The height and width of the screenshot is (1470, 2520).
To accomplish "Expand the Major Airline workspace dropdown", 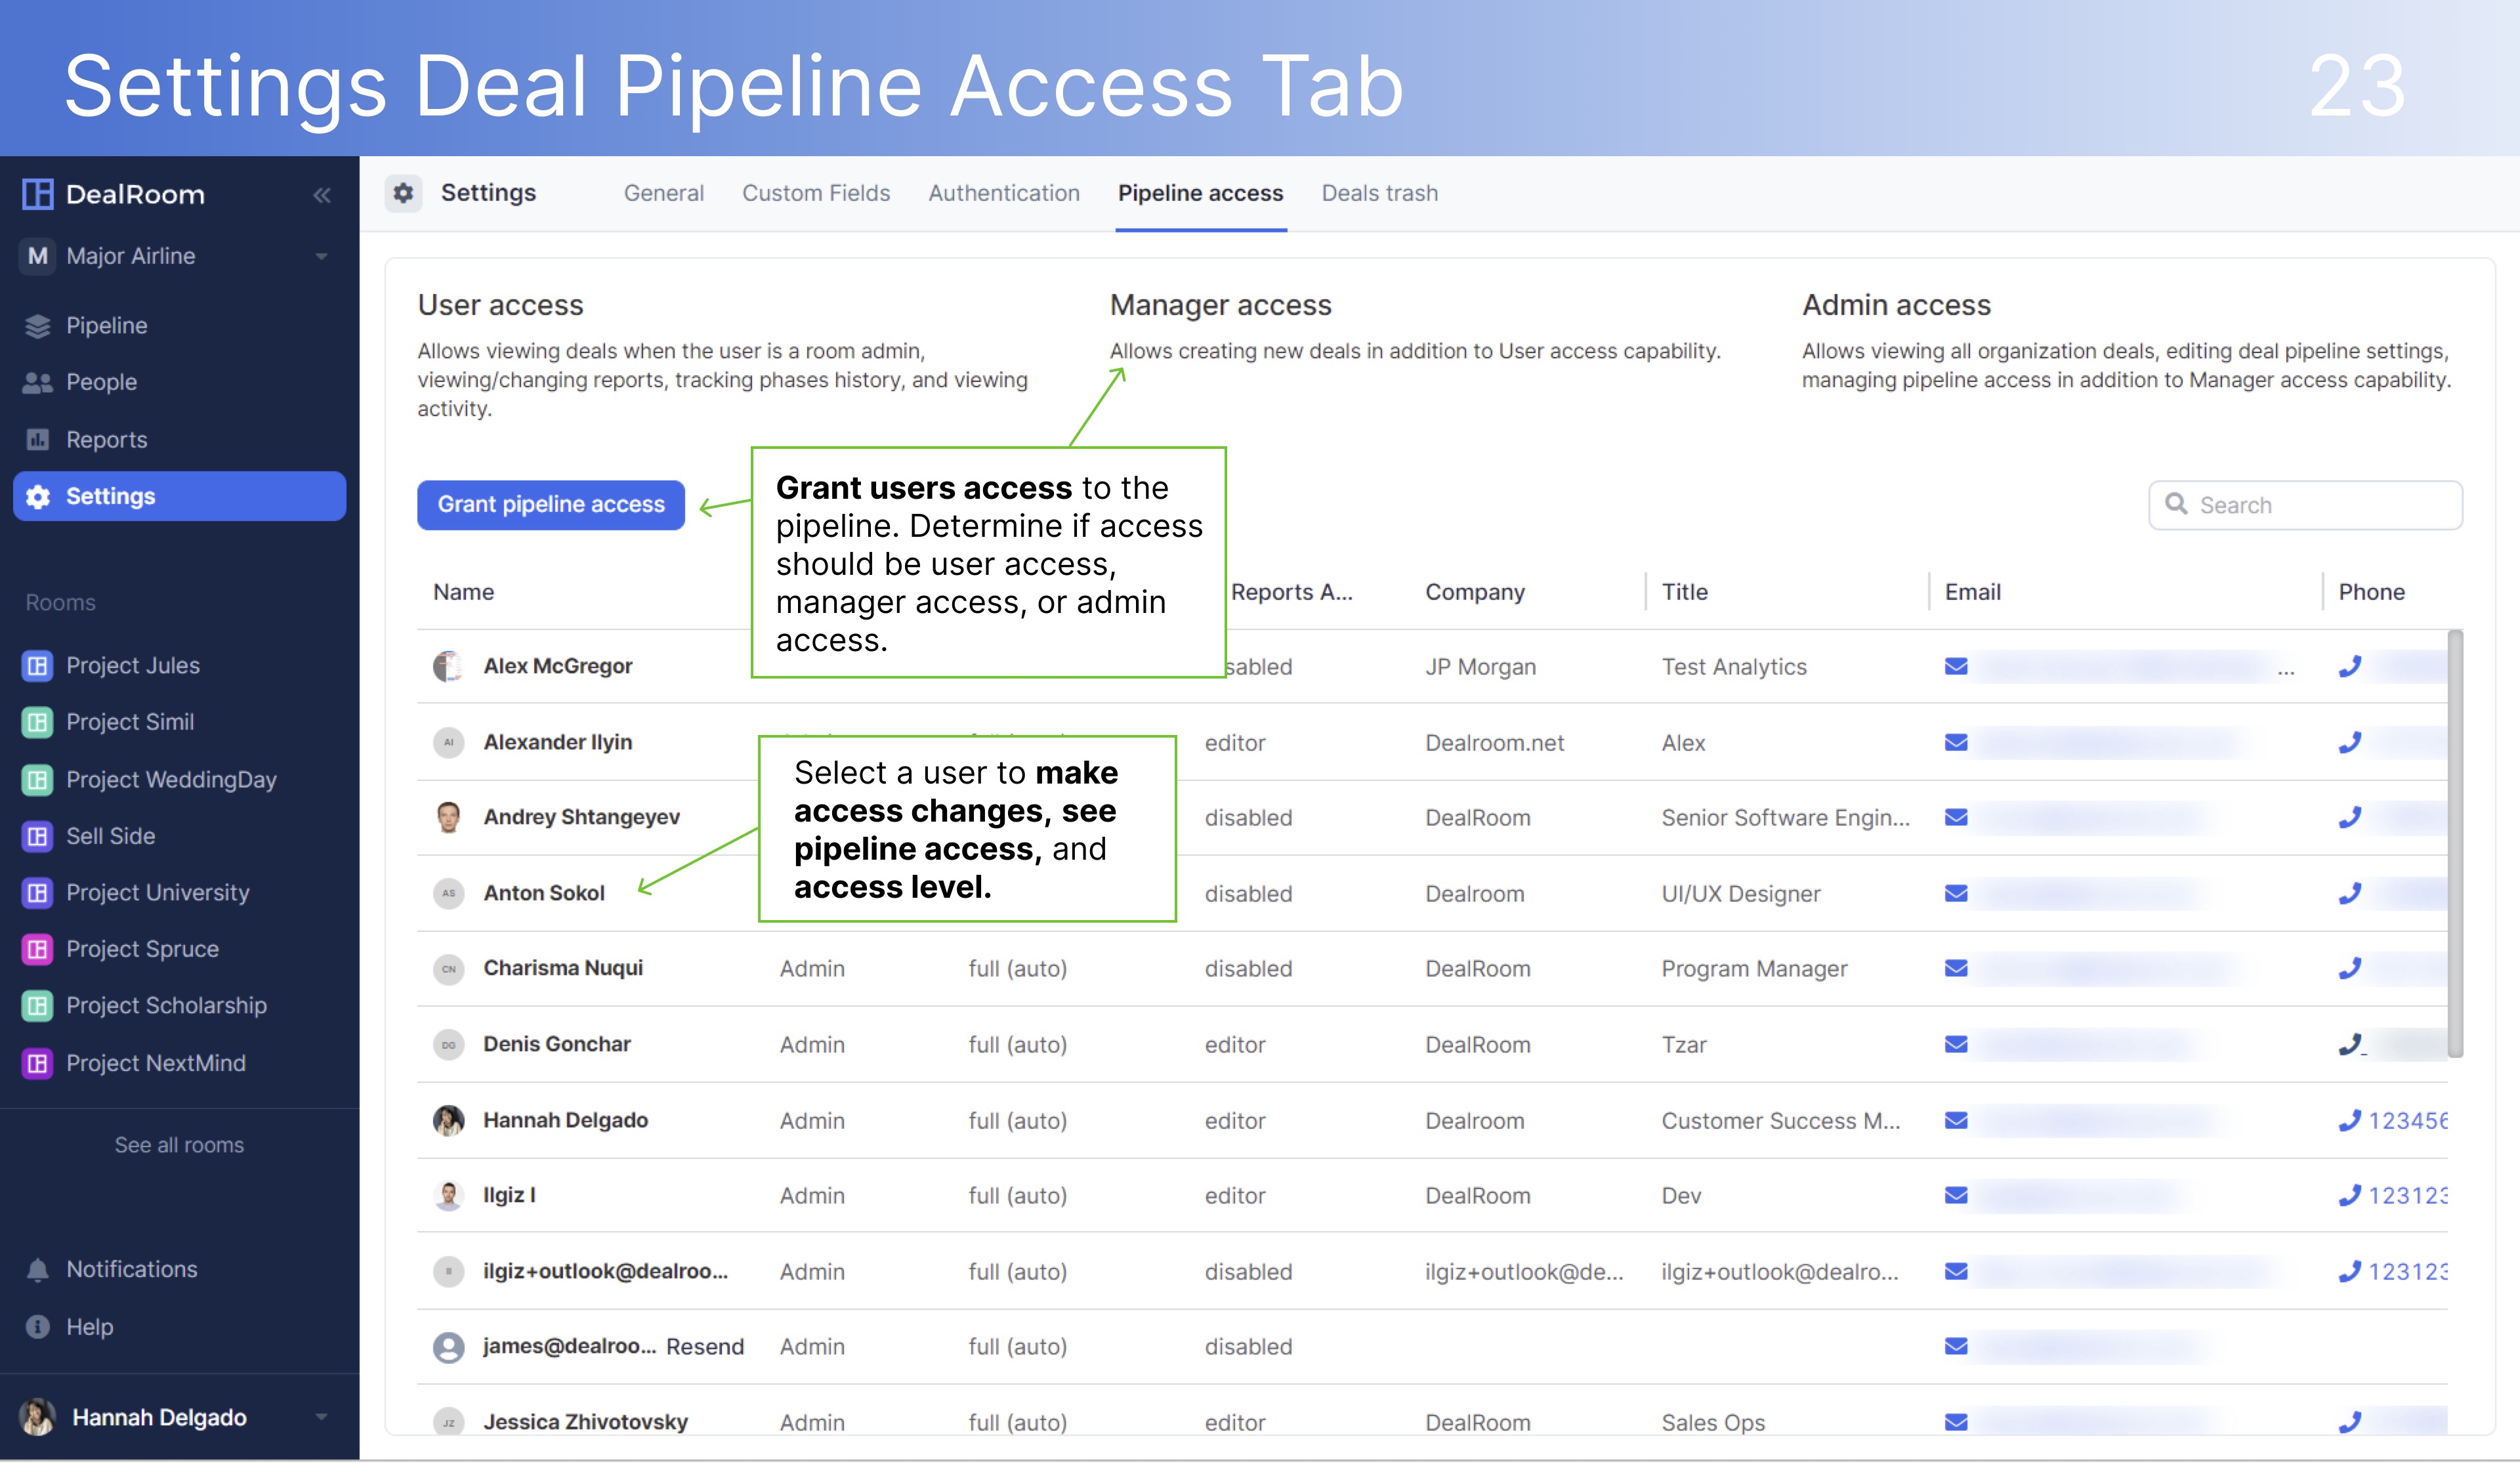I will (x=321, y=256).
